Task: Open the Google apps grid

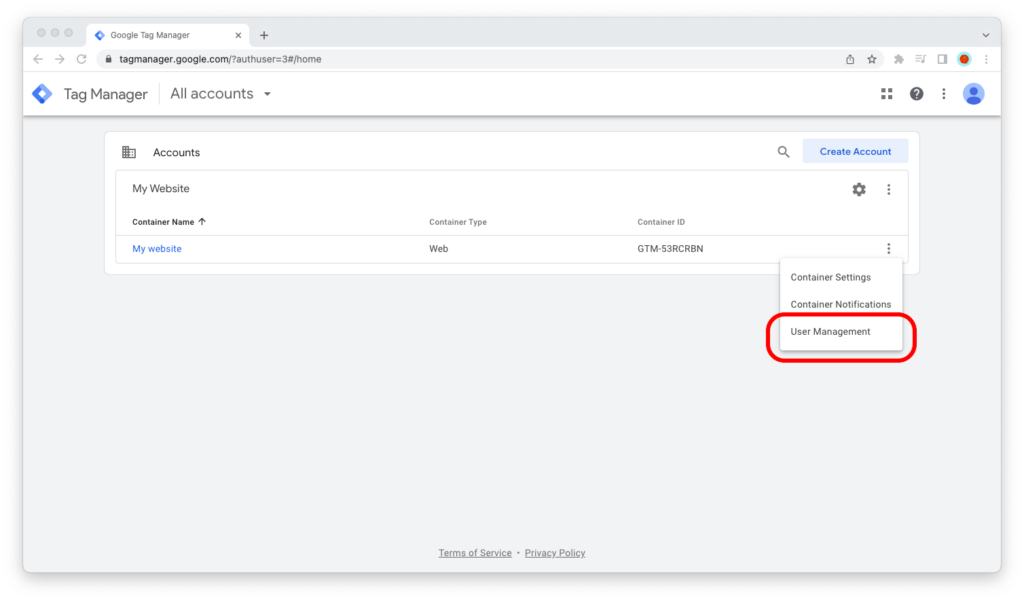Action: [886, 94]
